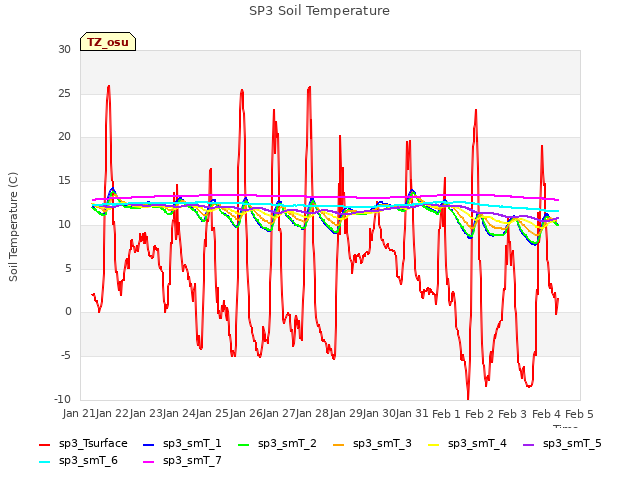
Task: Click the Jan 26 date tick label
Action: click(x=246, y=414)
